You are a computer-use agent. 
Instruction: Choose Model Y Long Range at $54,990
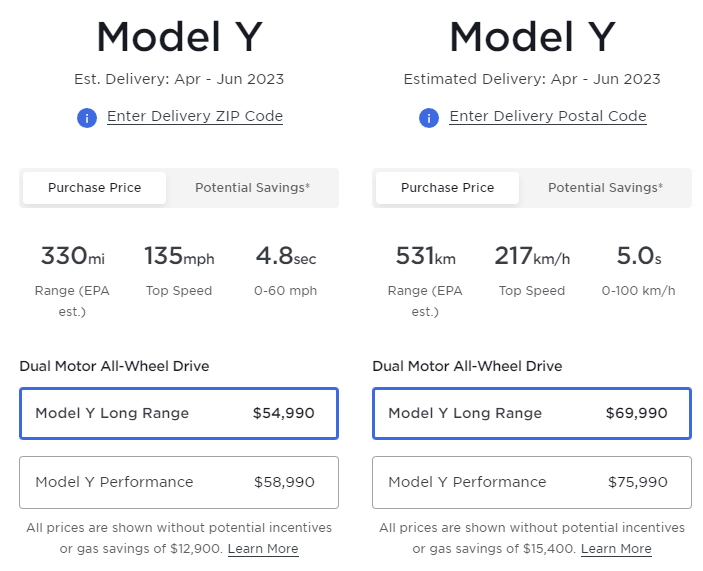click(x=179, y=413)
